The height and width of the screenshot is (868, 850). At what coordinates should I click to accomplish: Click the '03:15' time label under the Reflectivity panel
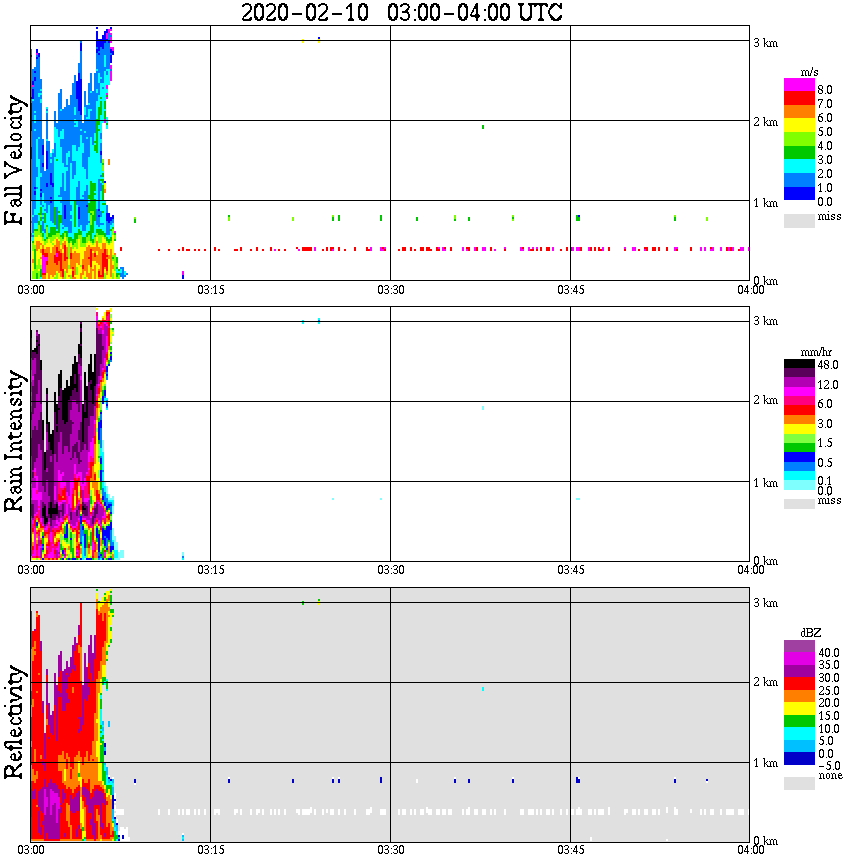[210, 850]
